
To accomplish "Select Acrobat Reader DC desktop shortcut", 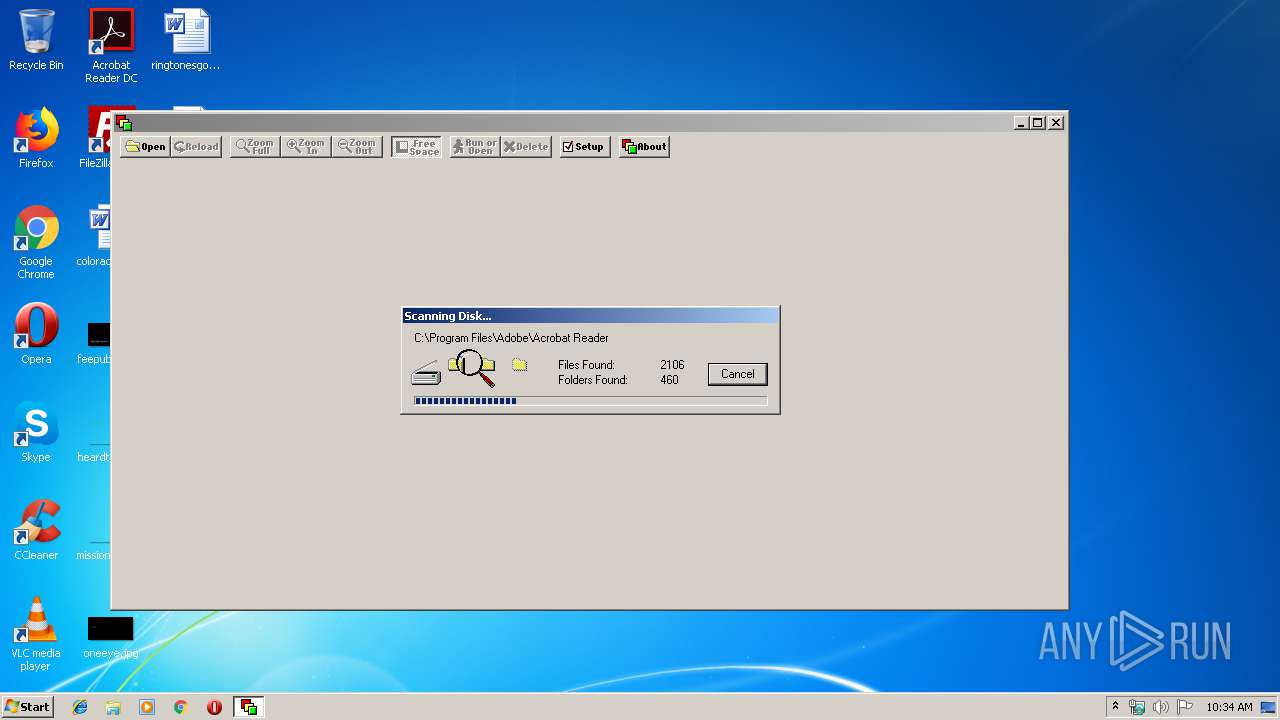I will coord(111,46).
